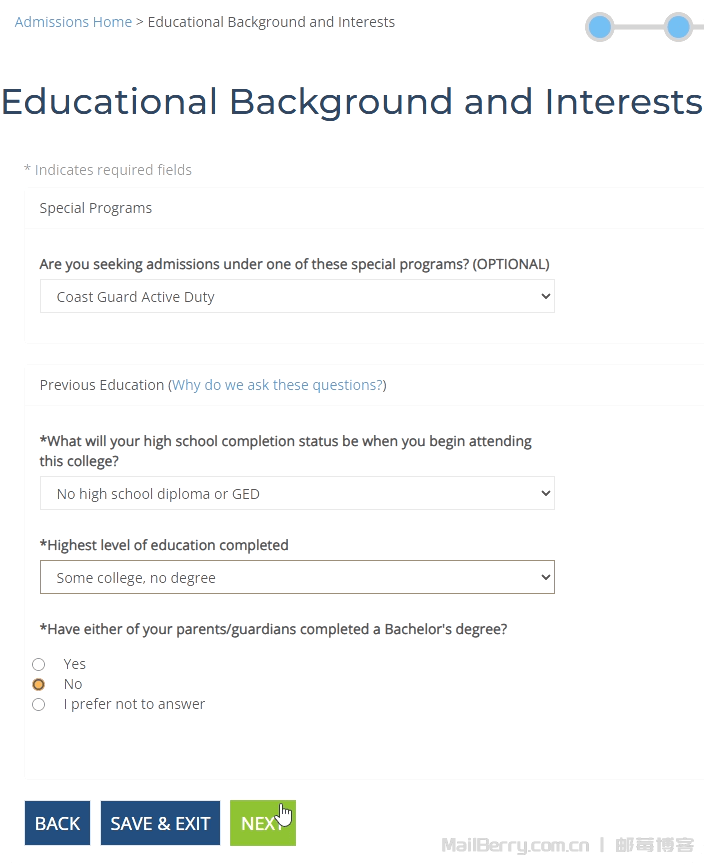Image resolution: width=704 pixels, height=865 pixels.
Task: Click the first progress step circle
Action: [x=600, y=27]
